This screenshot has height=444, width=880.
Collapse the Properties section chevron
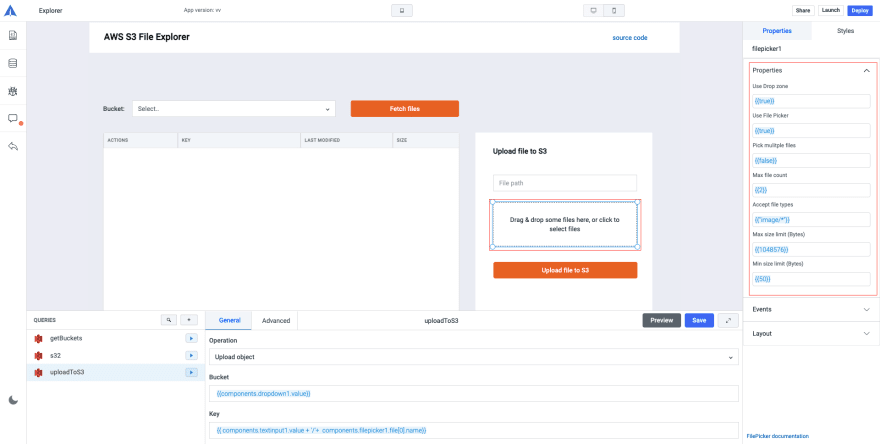pyautogui.click(x=867, y=71)
